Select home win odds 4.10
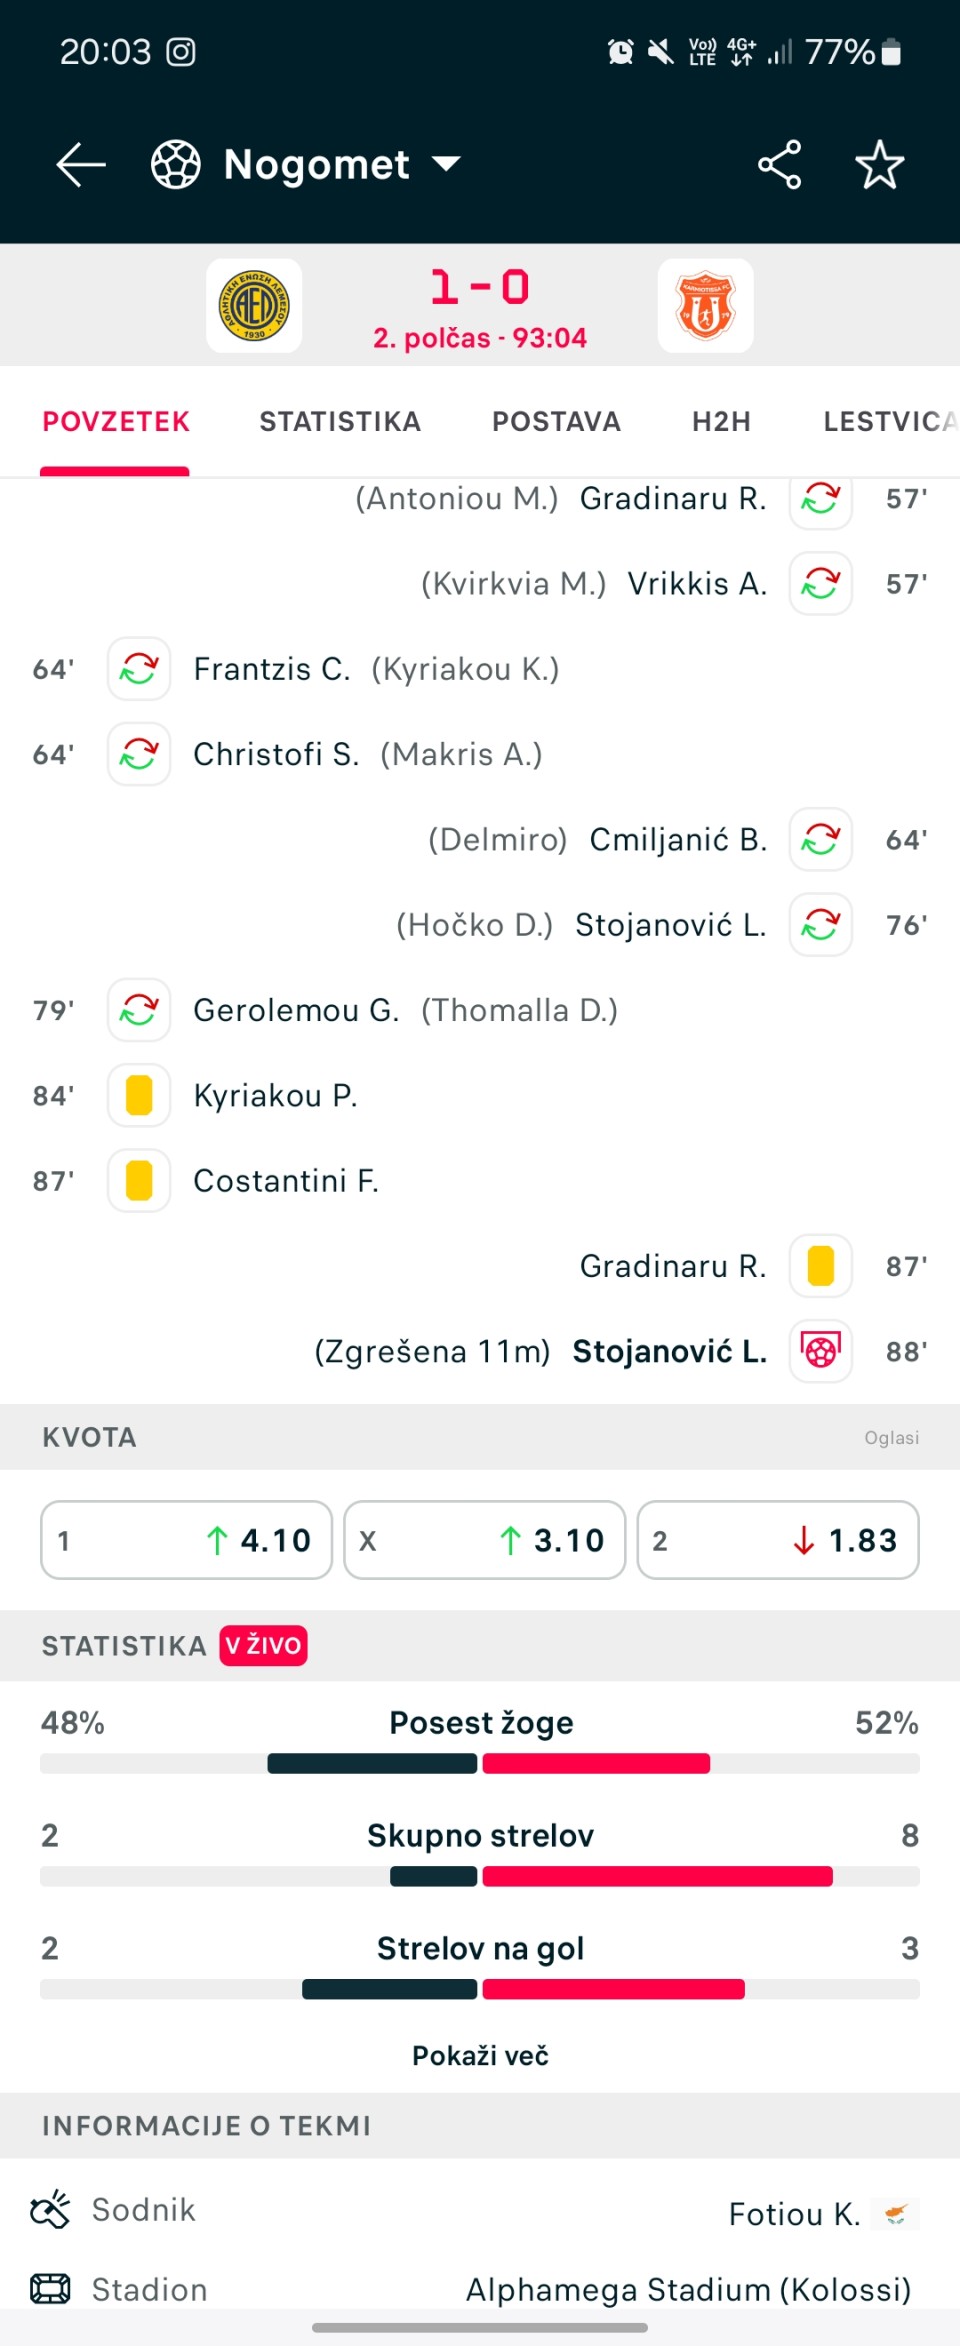The width and height of the screenshot is (960, 2346). pos(186,1540)
